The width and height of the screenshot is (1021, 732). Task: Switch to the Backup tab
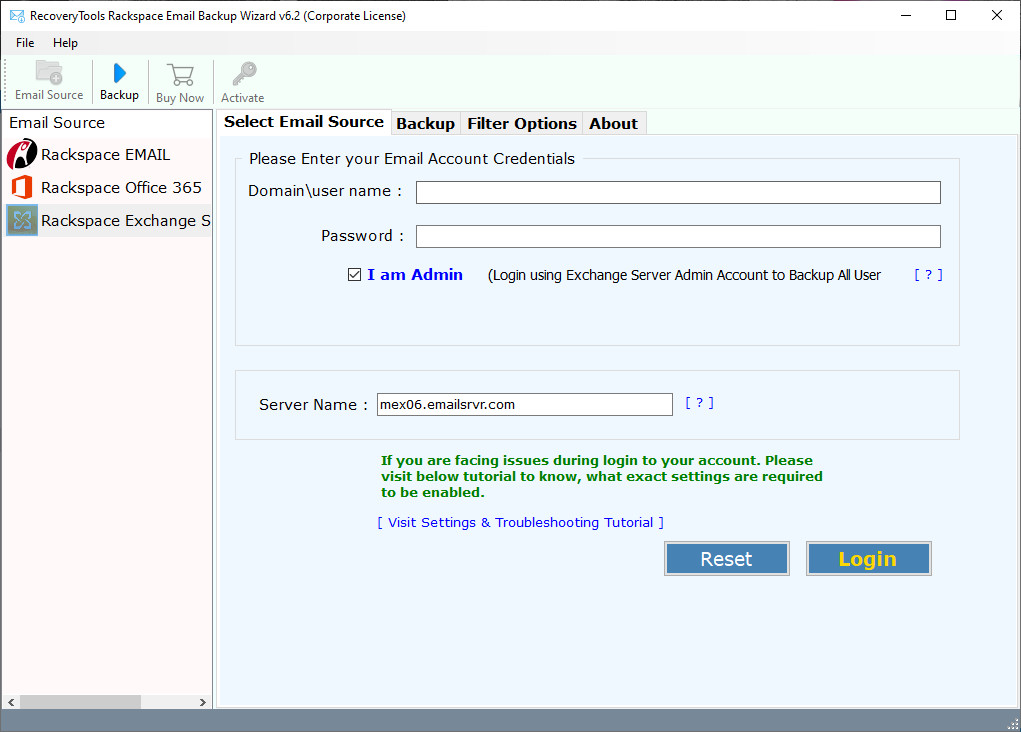click(426, 124)
